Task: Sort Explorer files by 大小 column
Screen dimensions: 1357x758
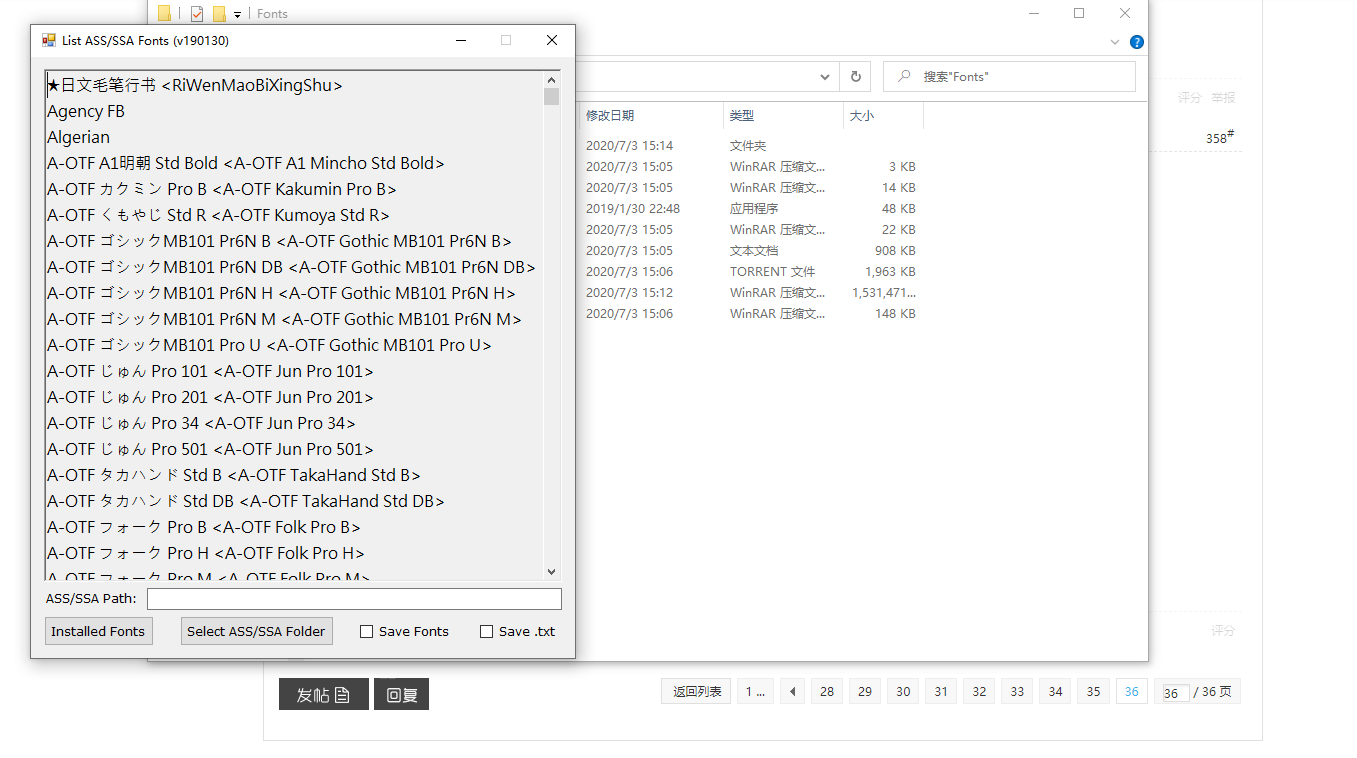Action: 883,116
